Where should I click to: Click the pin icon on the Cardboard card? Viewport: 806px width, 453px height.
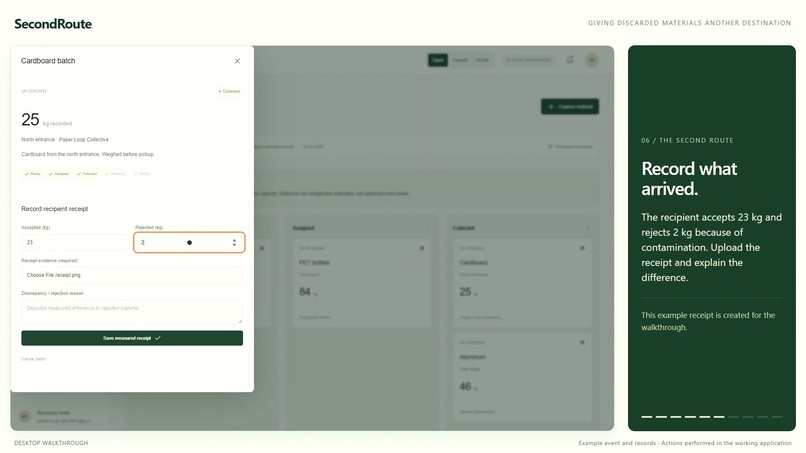(x=582, y=248)
